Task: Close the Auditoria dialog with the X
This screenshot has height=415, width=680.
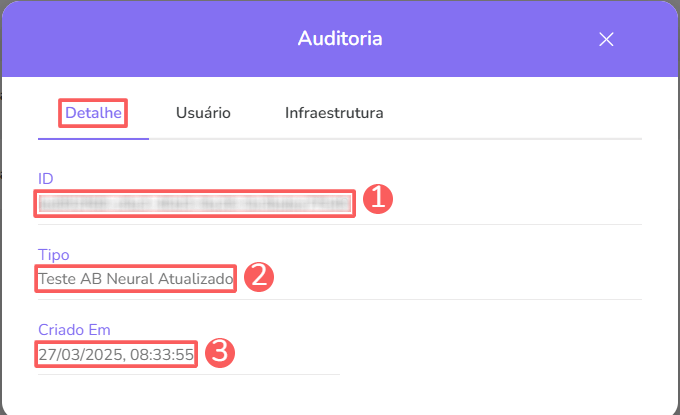Action: (605, 39)
